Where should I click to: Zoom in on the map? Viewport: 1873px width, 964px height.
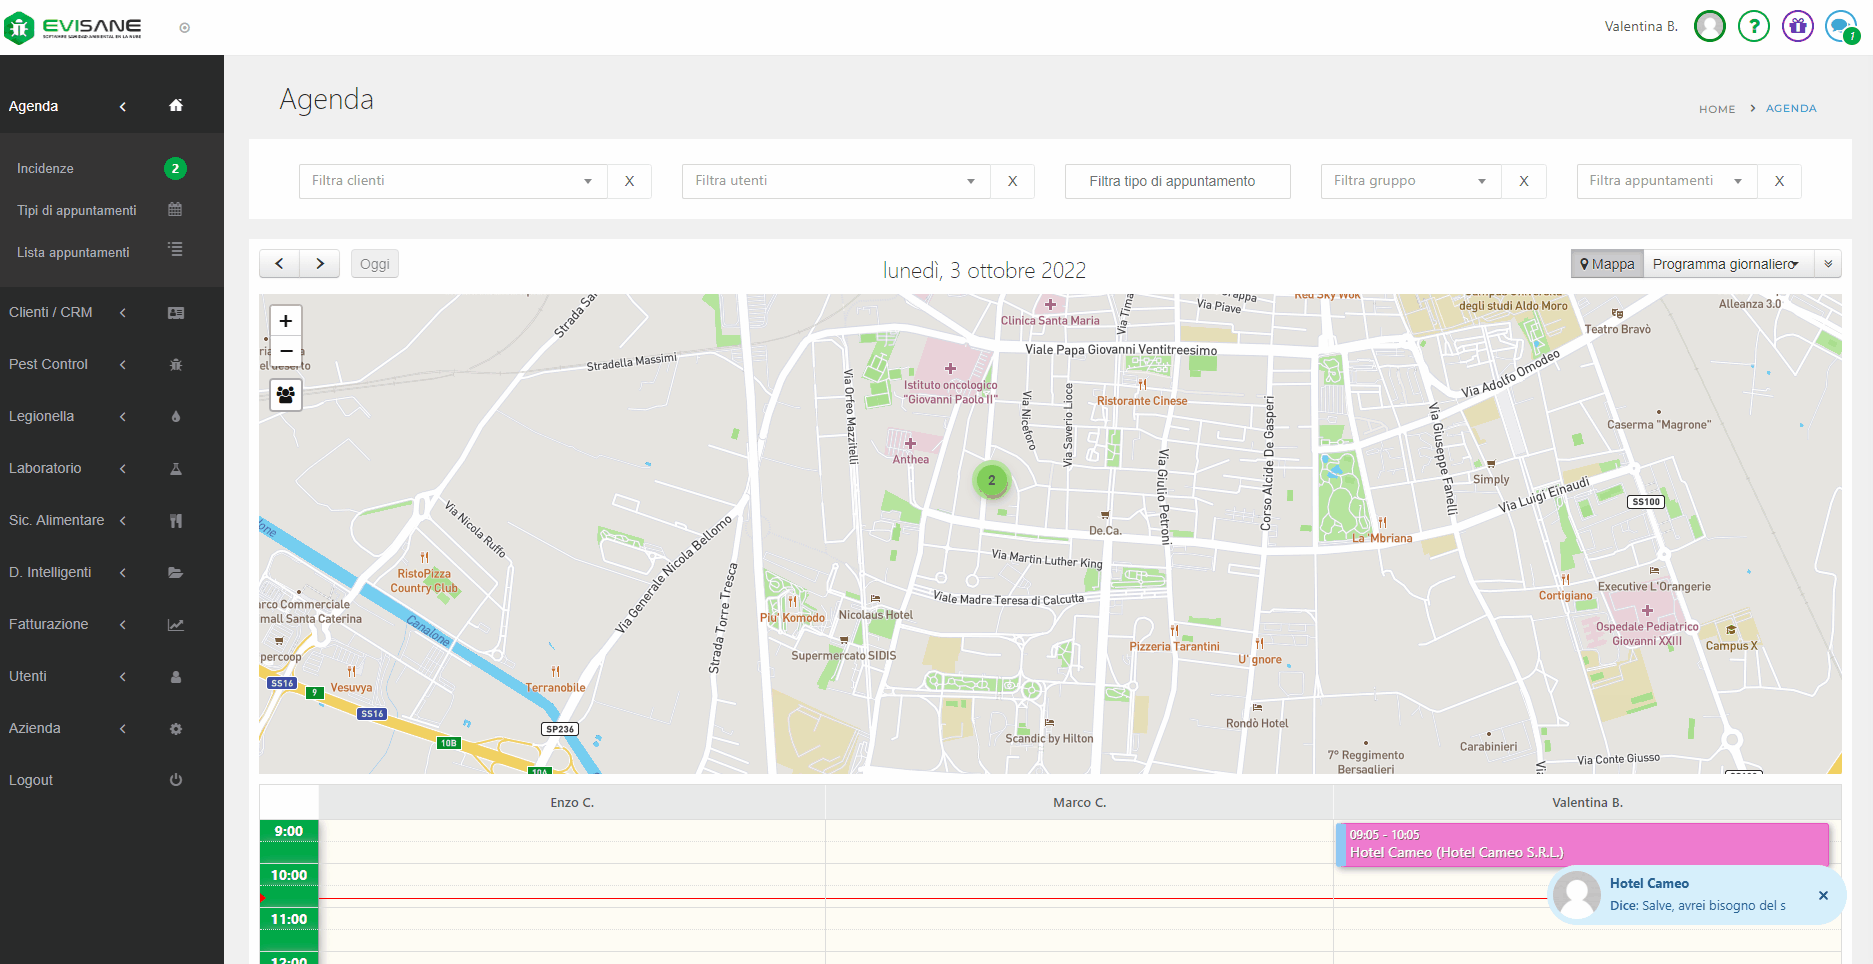coord(286,321)
